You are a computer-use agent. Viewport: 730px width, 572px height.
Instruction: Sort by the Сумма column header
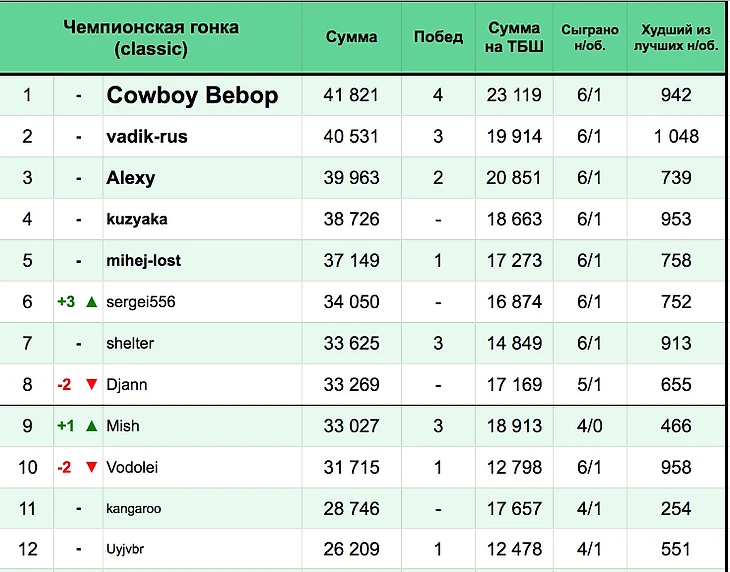click(352, 37)
